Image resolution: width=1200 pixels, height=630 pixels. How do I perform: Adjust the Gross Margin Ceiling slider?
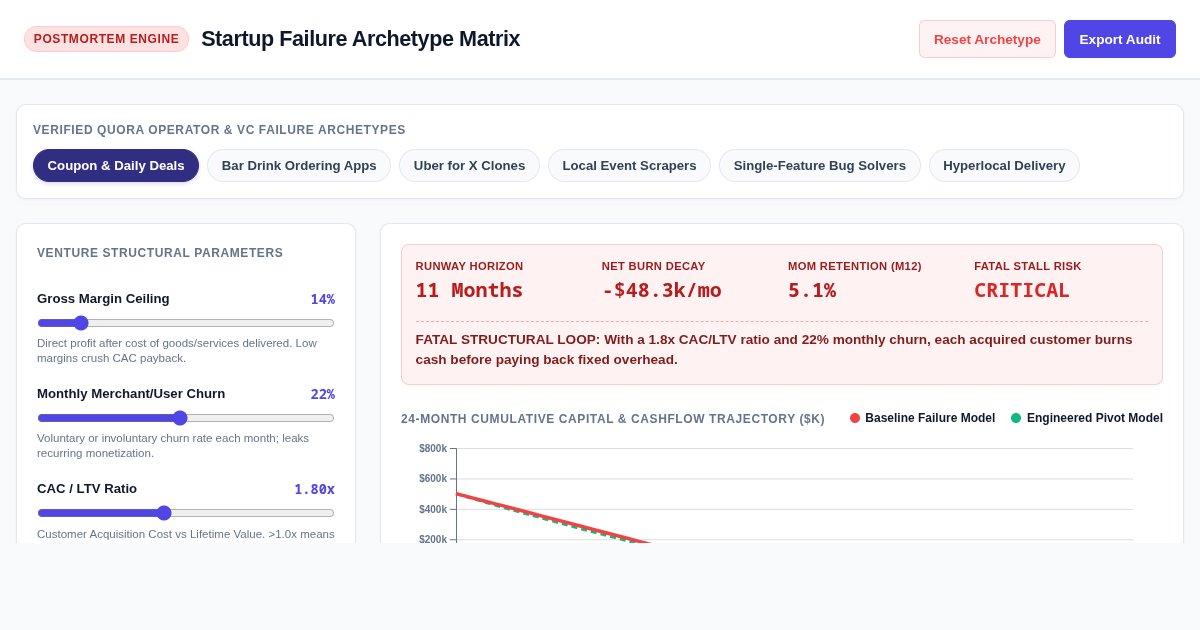click(x=186, y=323)
